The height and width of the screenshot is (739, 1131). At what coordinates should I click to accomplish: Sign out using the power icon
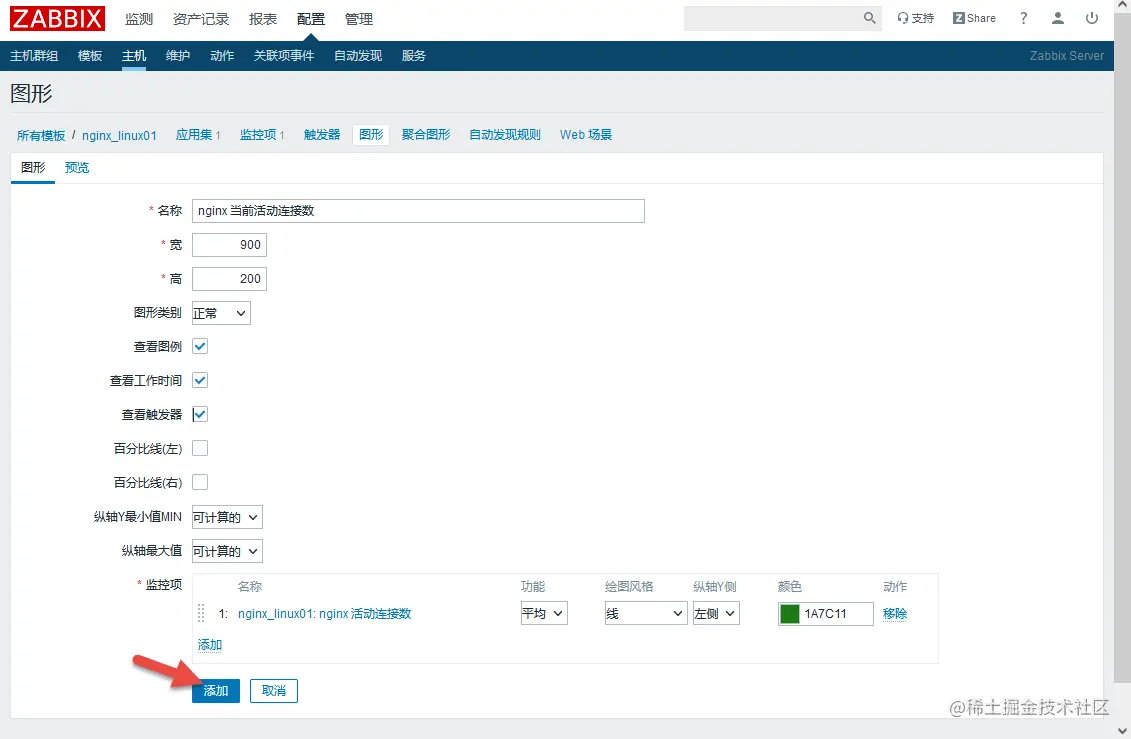tap(1092, 17)
